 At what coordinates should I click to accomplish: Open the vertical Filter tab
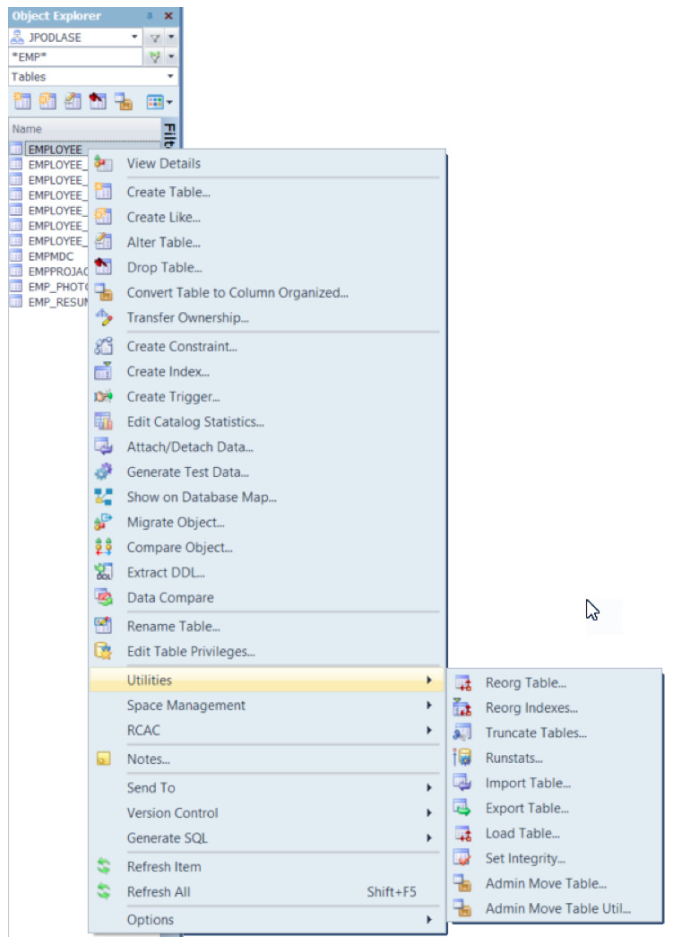(x=169, y=134)
